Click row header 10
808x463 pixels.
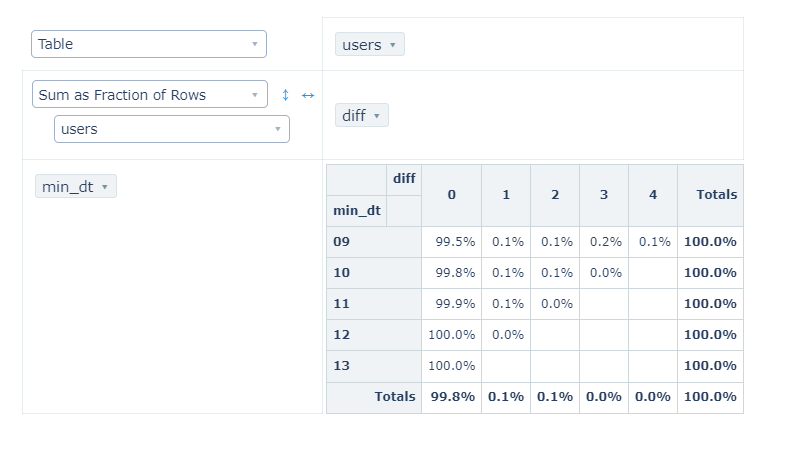coord(341,273)
